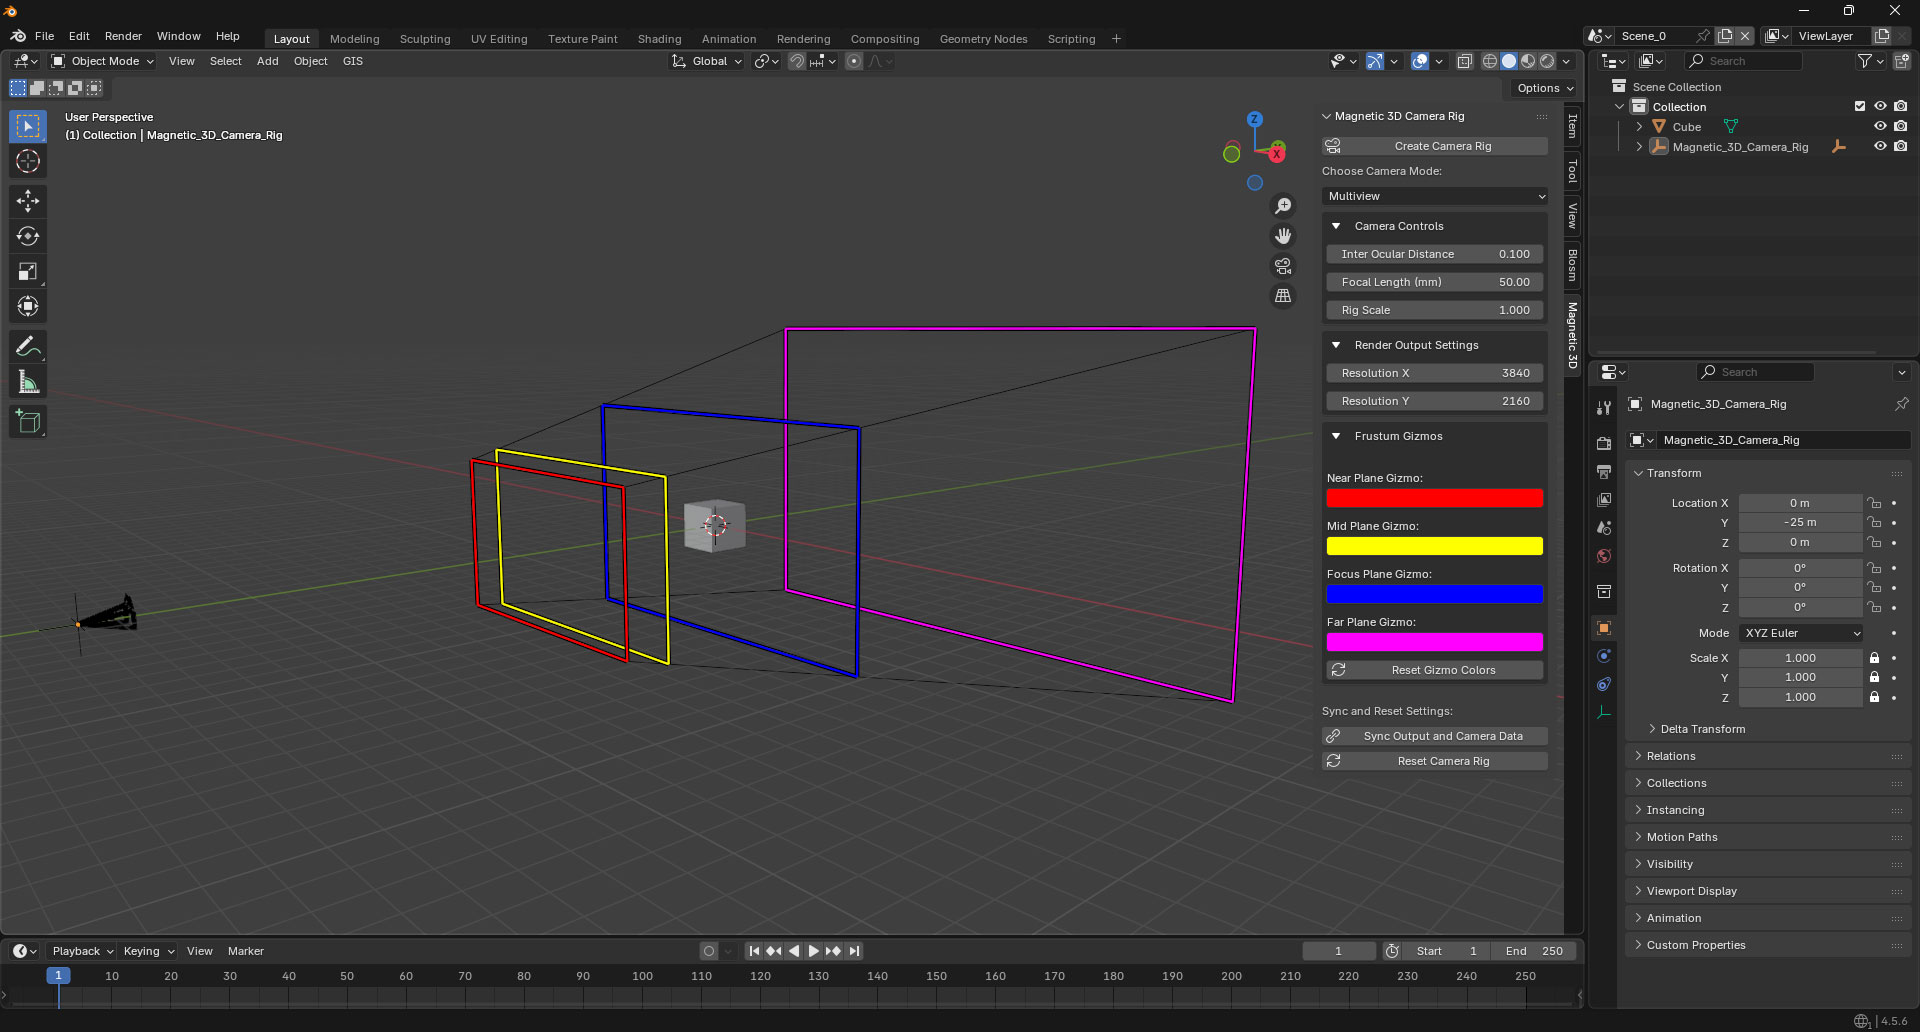Switch to the Shading workspace tab
The image size is (1920, 1032).
[x=659, y=39]
